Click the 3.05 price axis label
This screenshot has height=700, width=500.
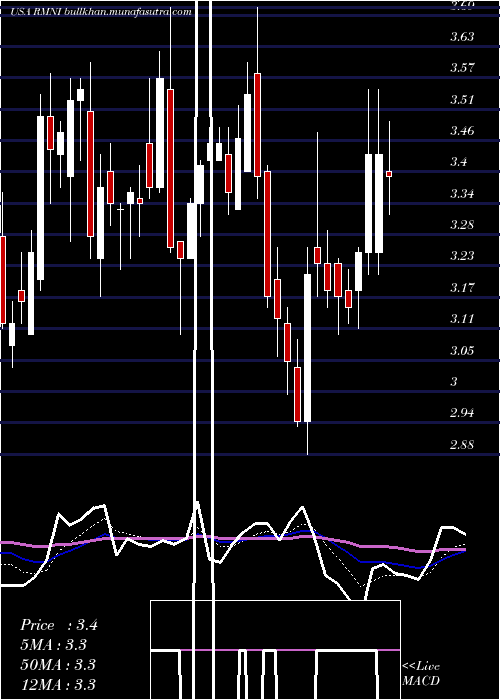click(x=462, y=350)
